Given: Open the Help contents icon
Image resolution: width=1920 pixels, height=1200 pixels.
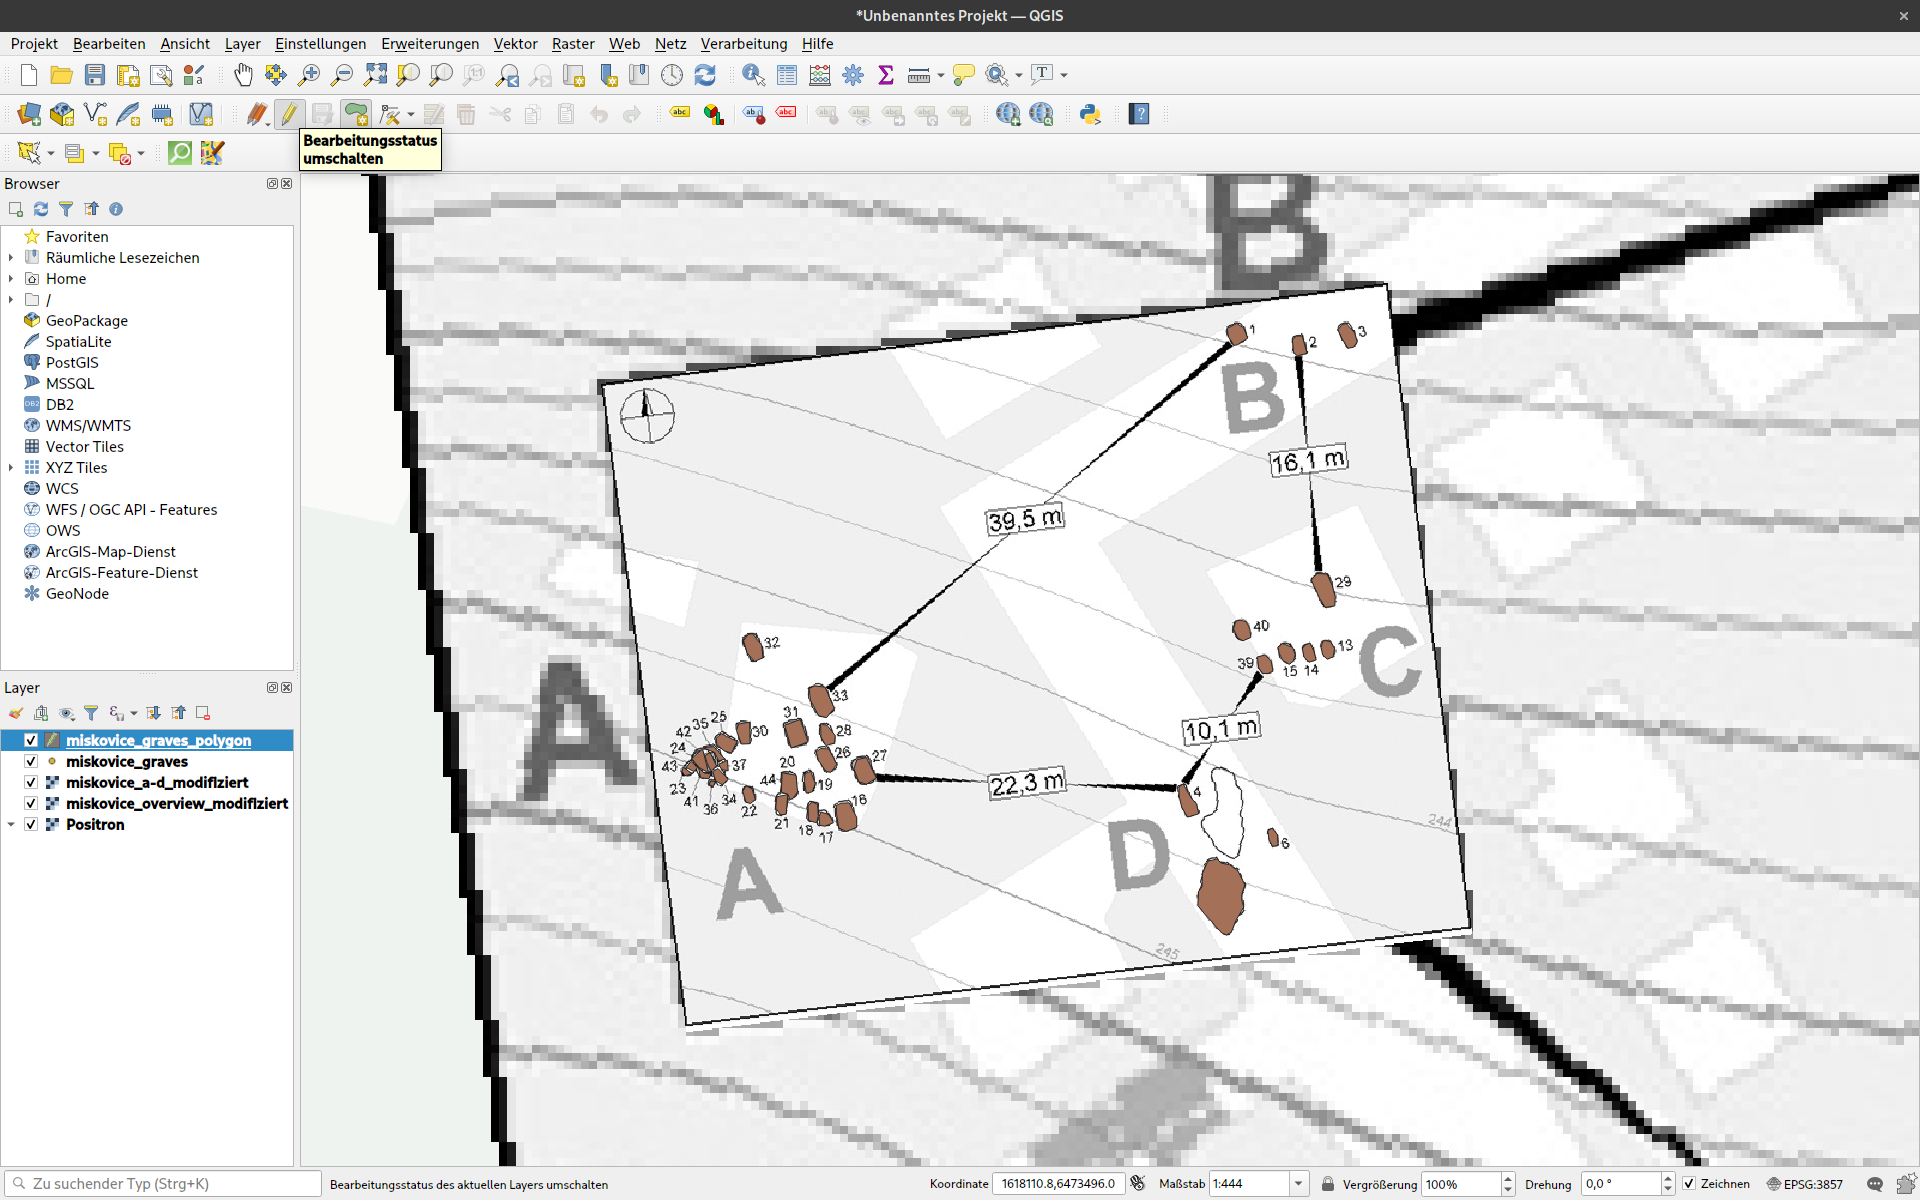Looking at the screenshot, I should pyautogui.click(x=1139, y=114).
